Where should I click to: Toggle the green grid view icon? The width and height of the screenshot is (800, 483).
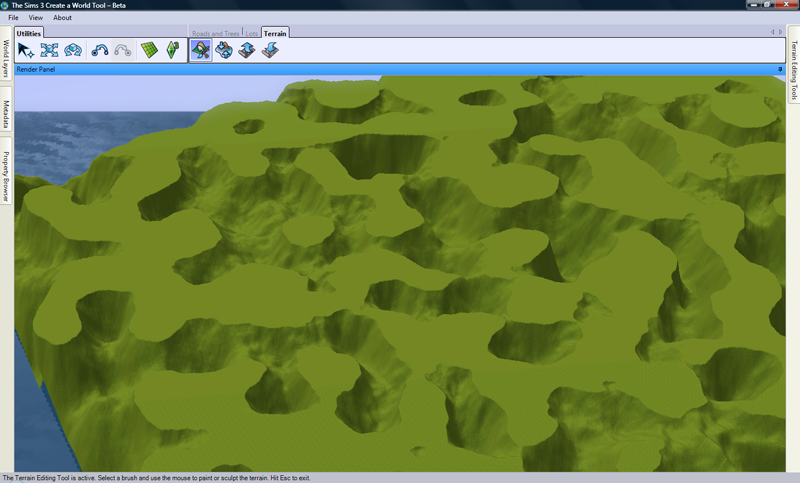pyautogui.click(x=149, y=50)
